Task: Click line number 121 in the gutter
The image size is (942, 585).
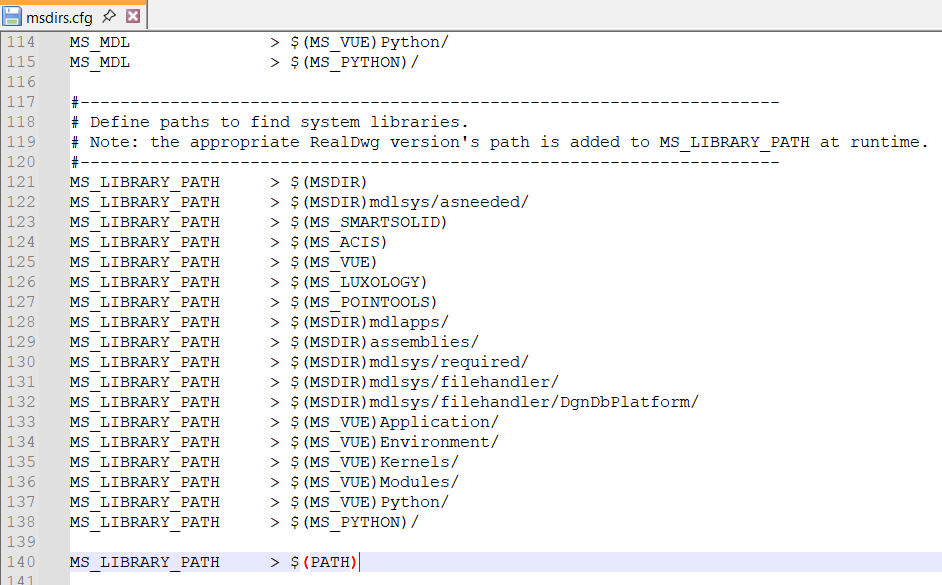Action: (20, 182)
